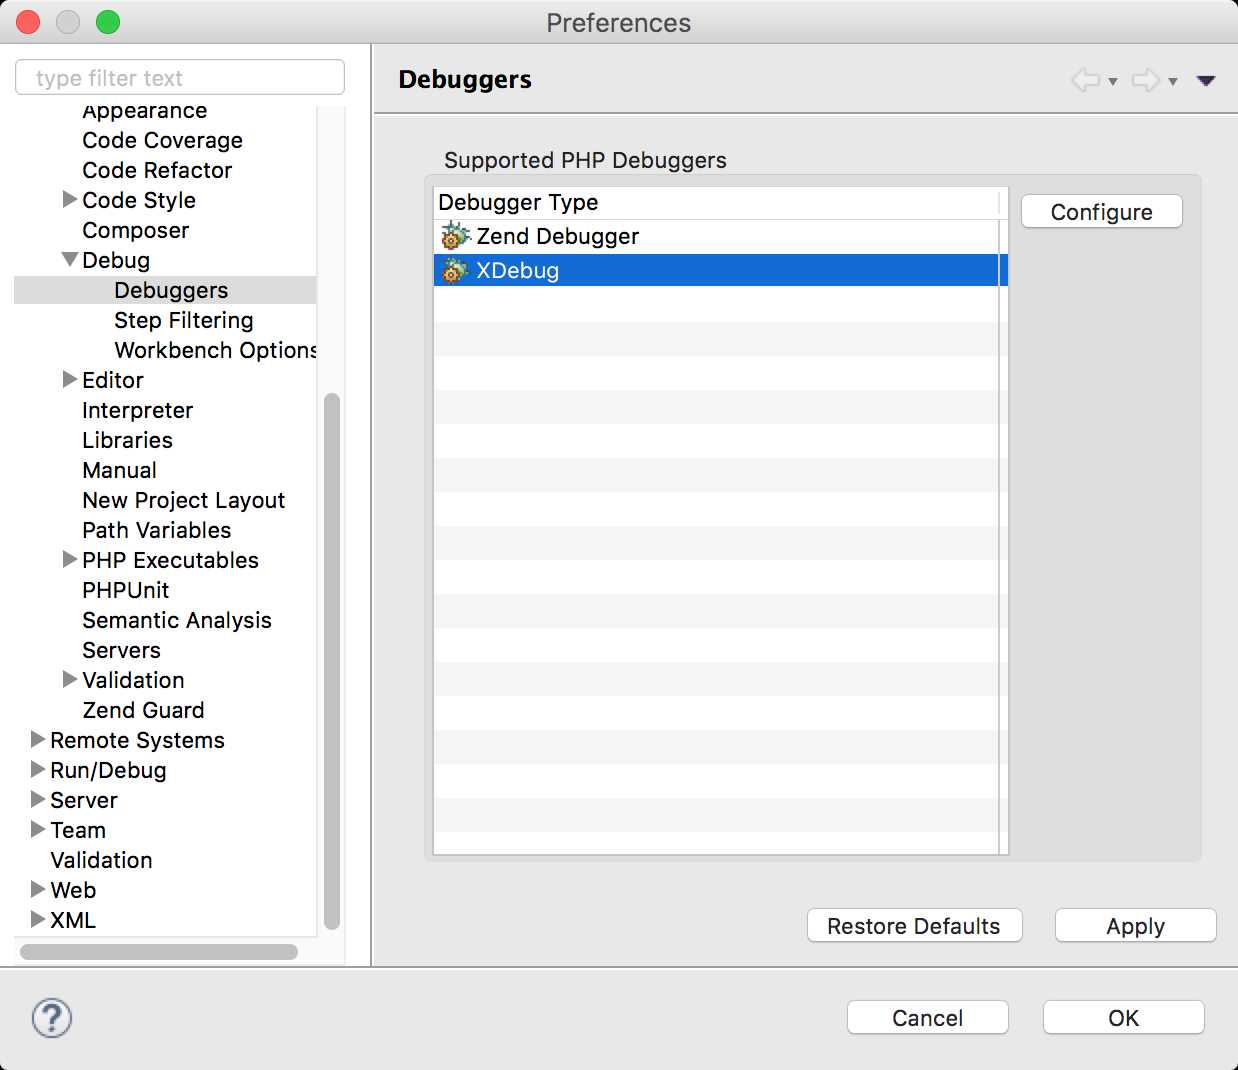
Task: Open Zend Guard preferences
Action: (x=143, y=710)
